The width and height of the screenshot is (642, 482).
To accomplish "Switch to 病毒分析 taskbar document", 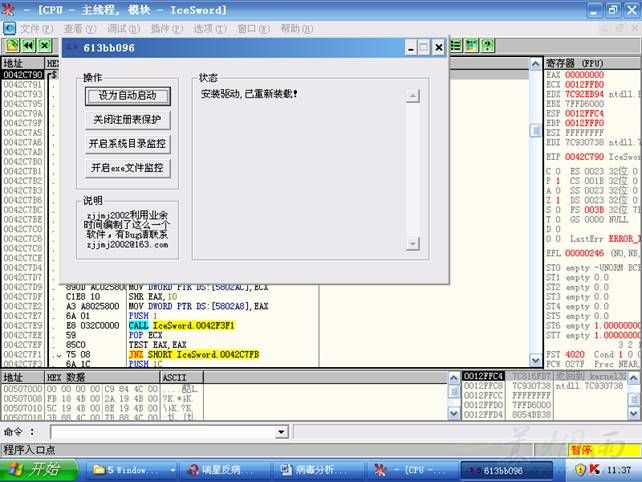I will pyautogui.click(x=318, y=470).
